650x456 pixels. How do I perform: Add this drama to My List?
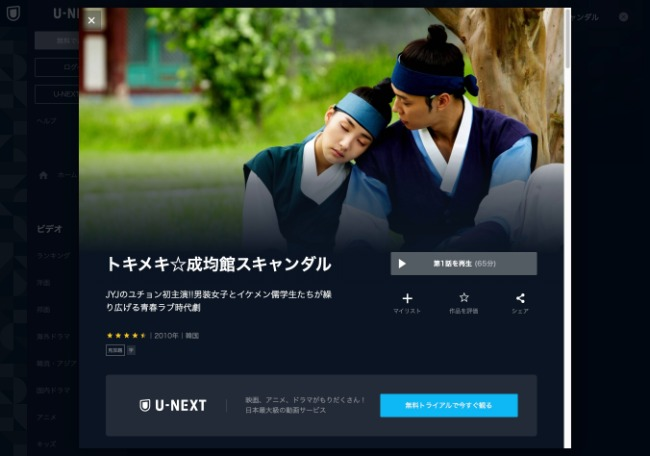click(407, 303)
